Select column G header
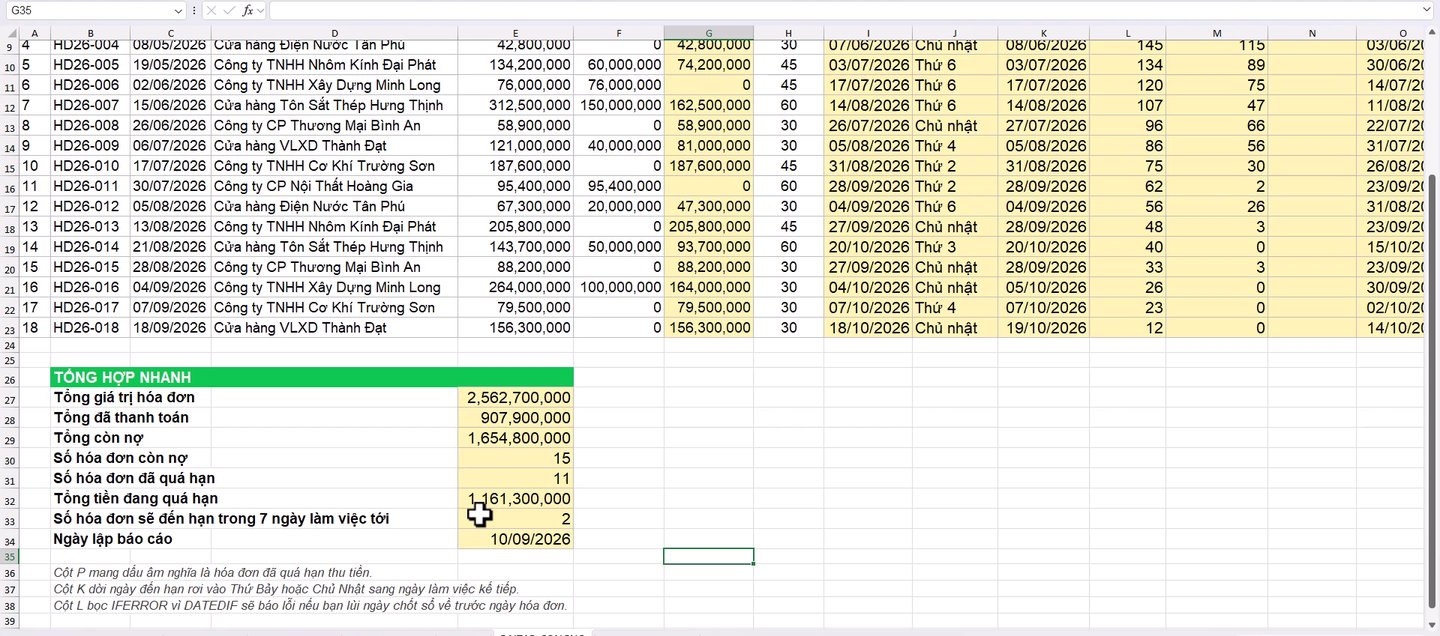The height and width of the screenshot is (636, 1440). tap(709, 33)
